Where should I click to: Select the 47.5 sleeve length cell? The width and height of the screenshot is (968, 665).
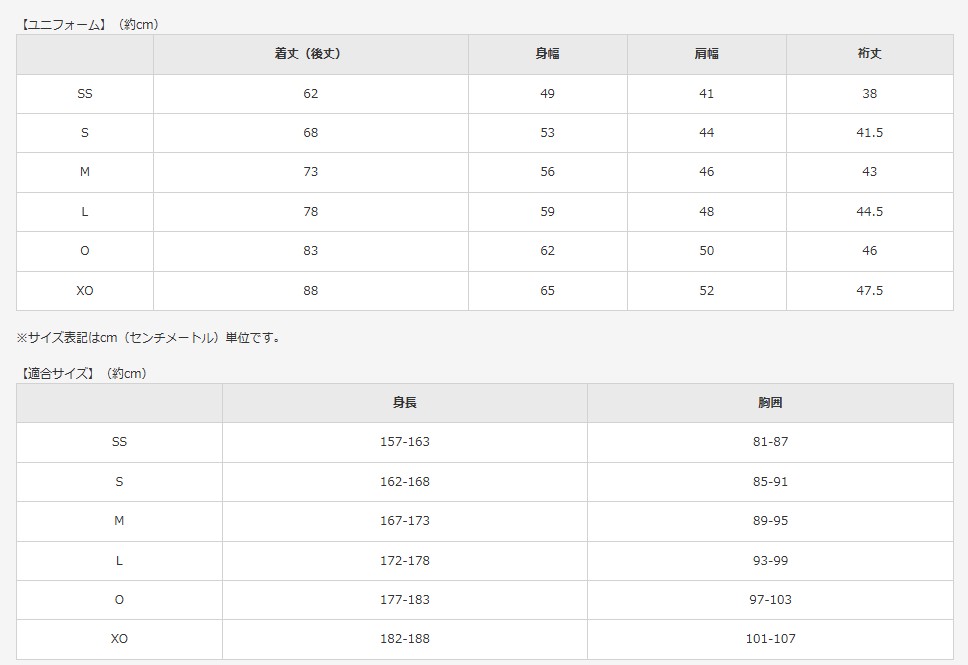tap(869, 291)
